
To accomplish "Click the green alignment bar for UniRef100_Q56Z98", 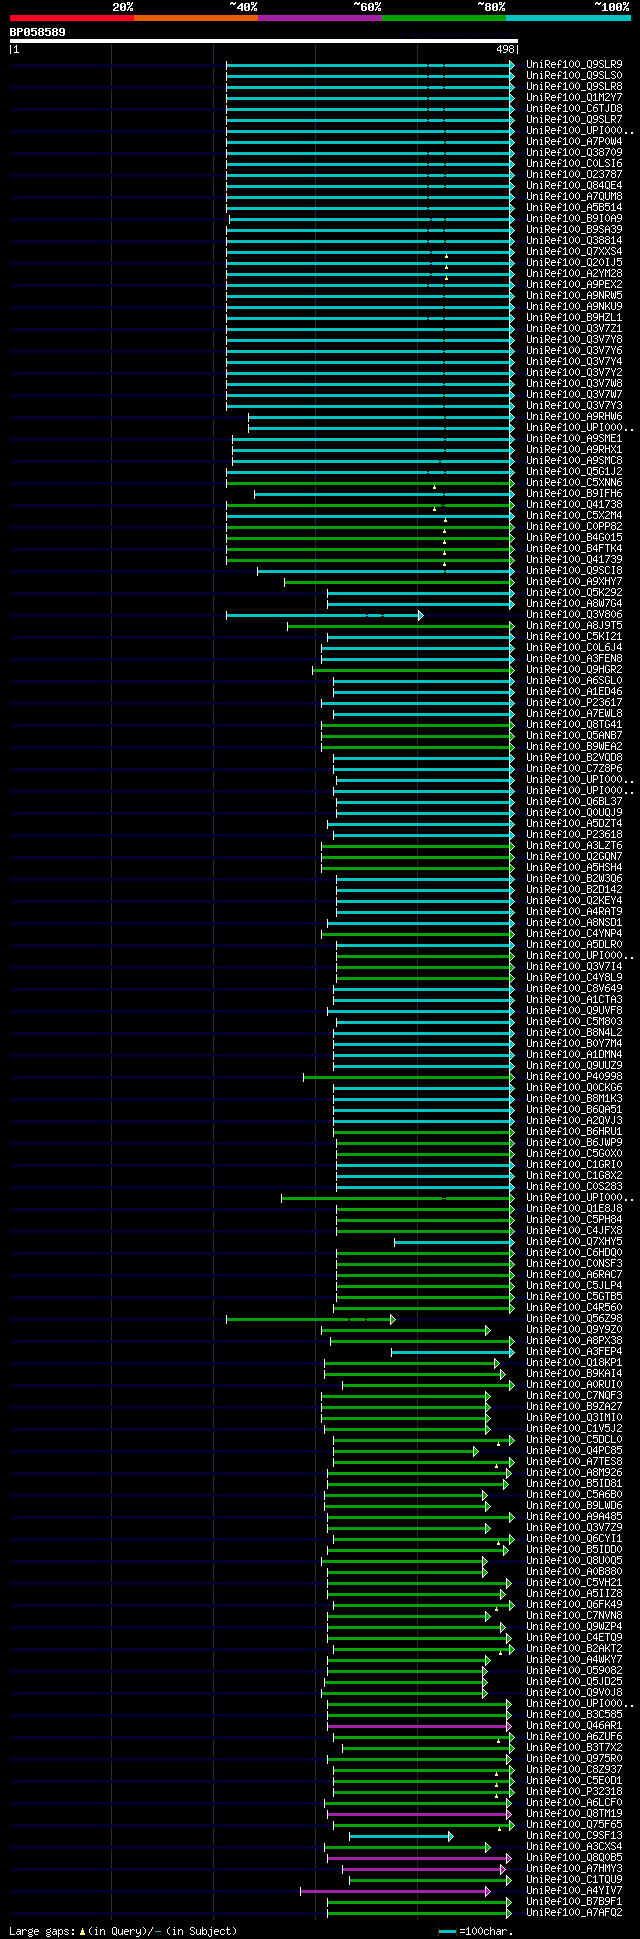I will 310,1319.
